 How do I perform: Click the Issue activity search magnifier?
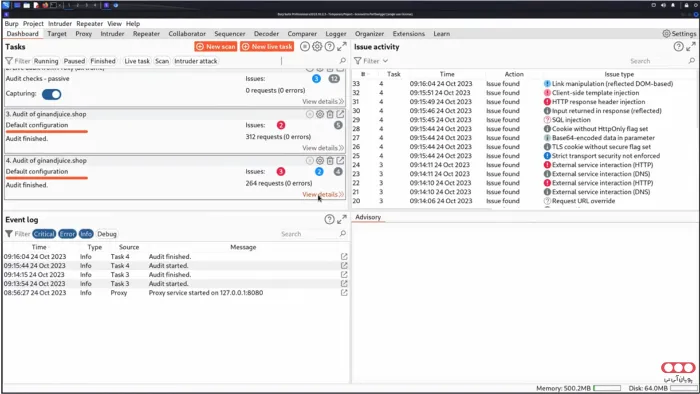[x=692, y=61]
